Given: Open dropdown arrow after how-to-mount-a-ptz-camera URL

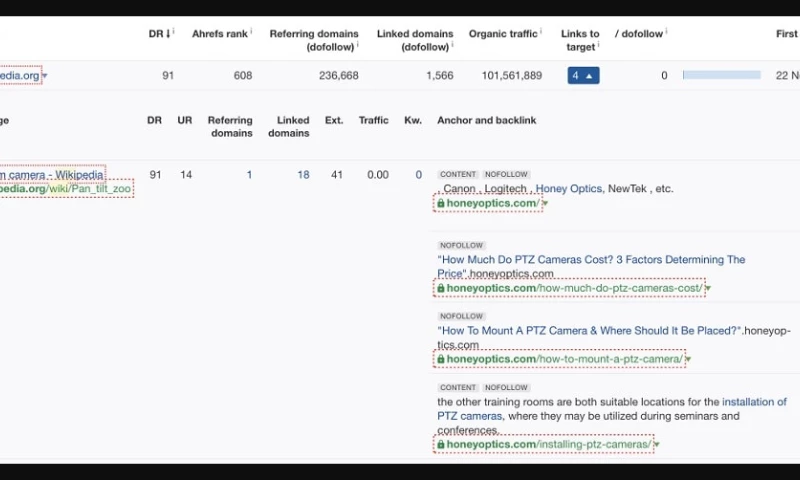Looking at the screenshot, I should tap(688, 360).
